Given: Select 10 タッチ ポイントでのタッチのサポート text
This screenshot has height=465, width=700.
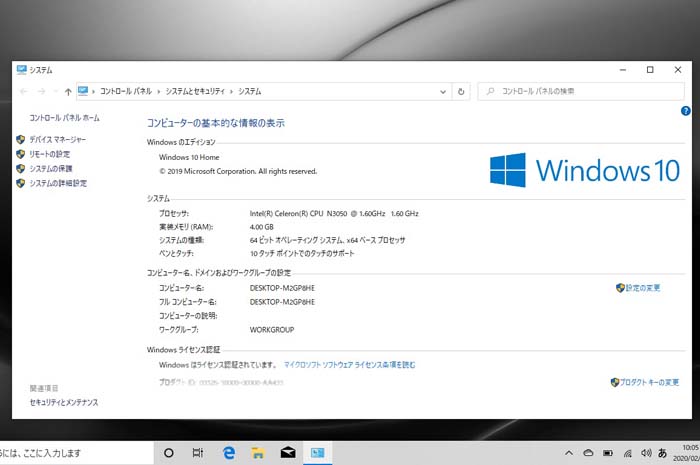Looking at the screenshot, I should [x=302, y=253].
